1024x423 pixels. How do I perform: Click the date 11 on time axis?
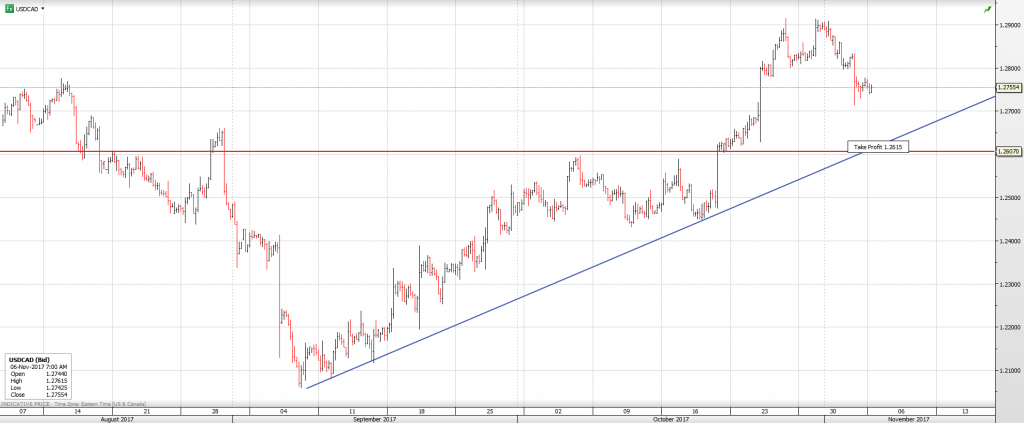(352, 411)
